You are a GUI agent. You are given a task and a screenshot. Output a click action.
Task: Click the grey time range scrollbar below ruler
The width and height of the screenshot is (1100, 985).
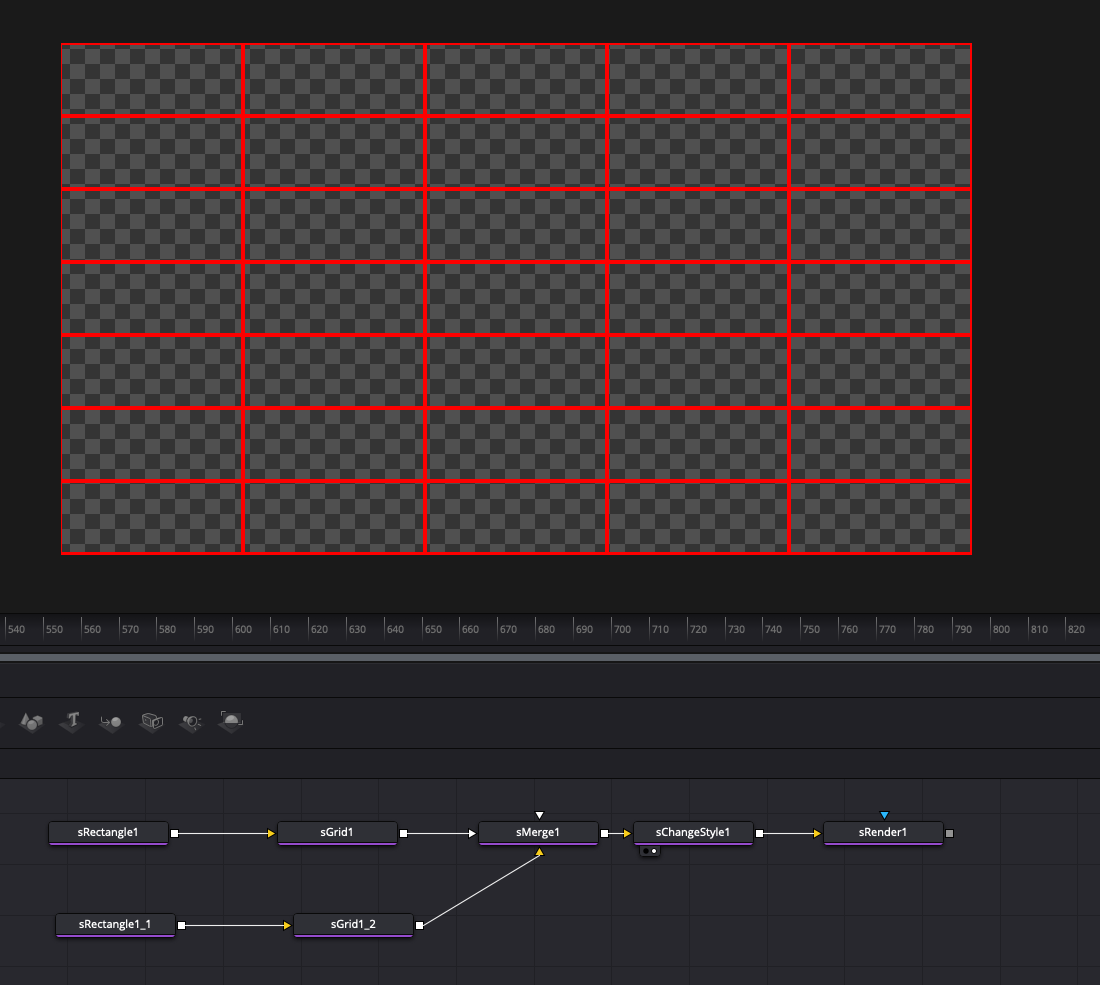550,657
